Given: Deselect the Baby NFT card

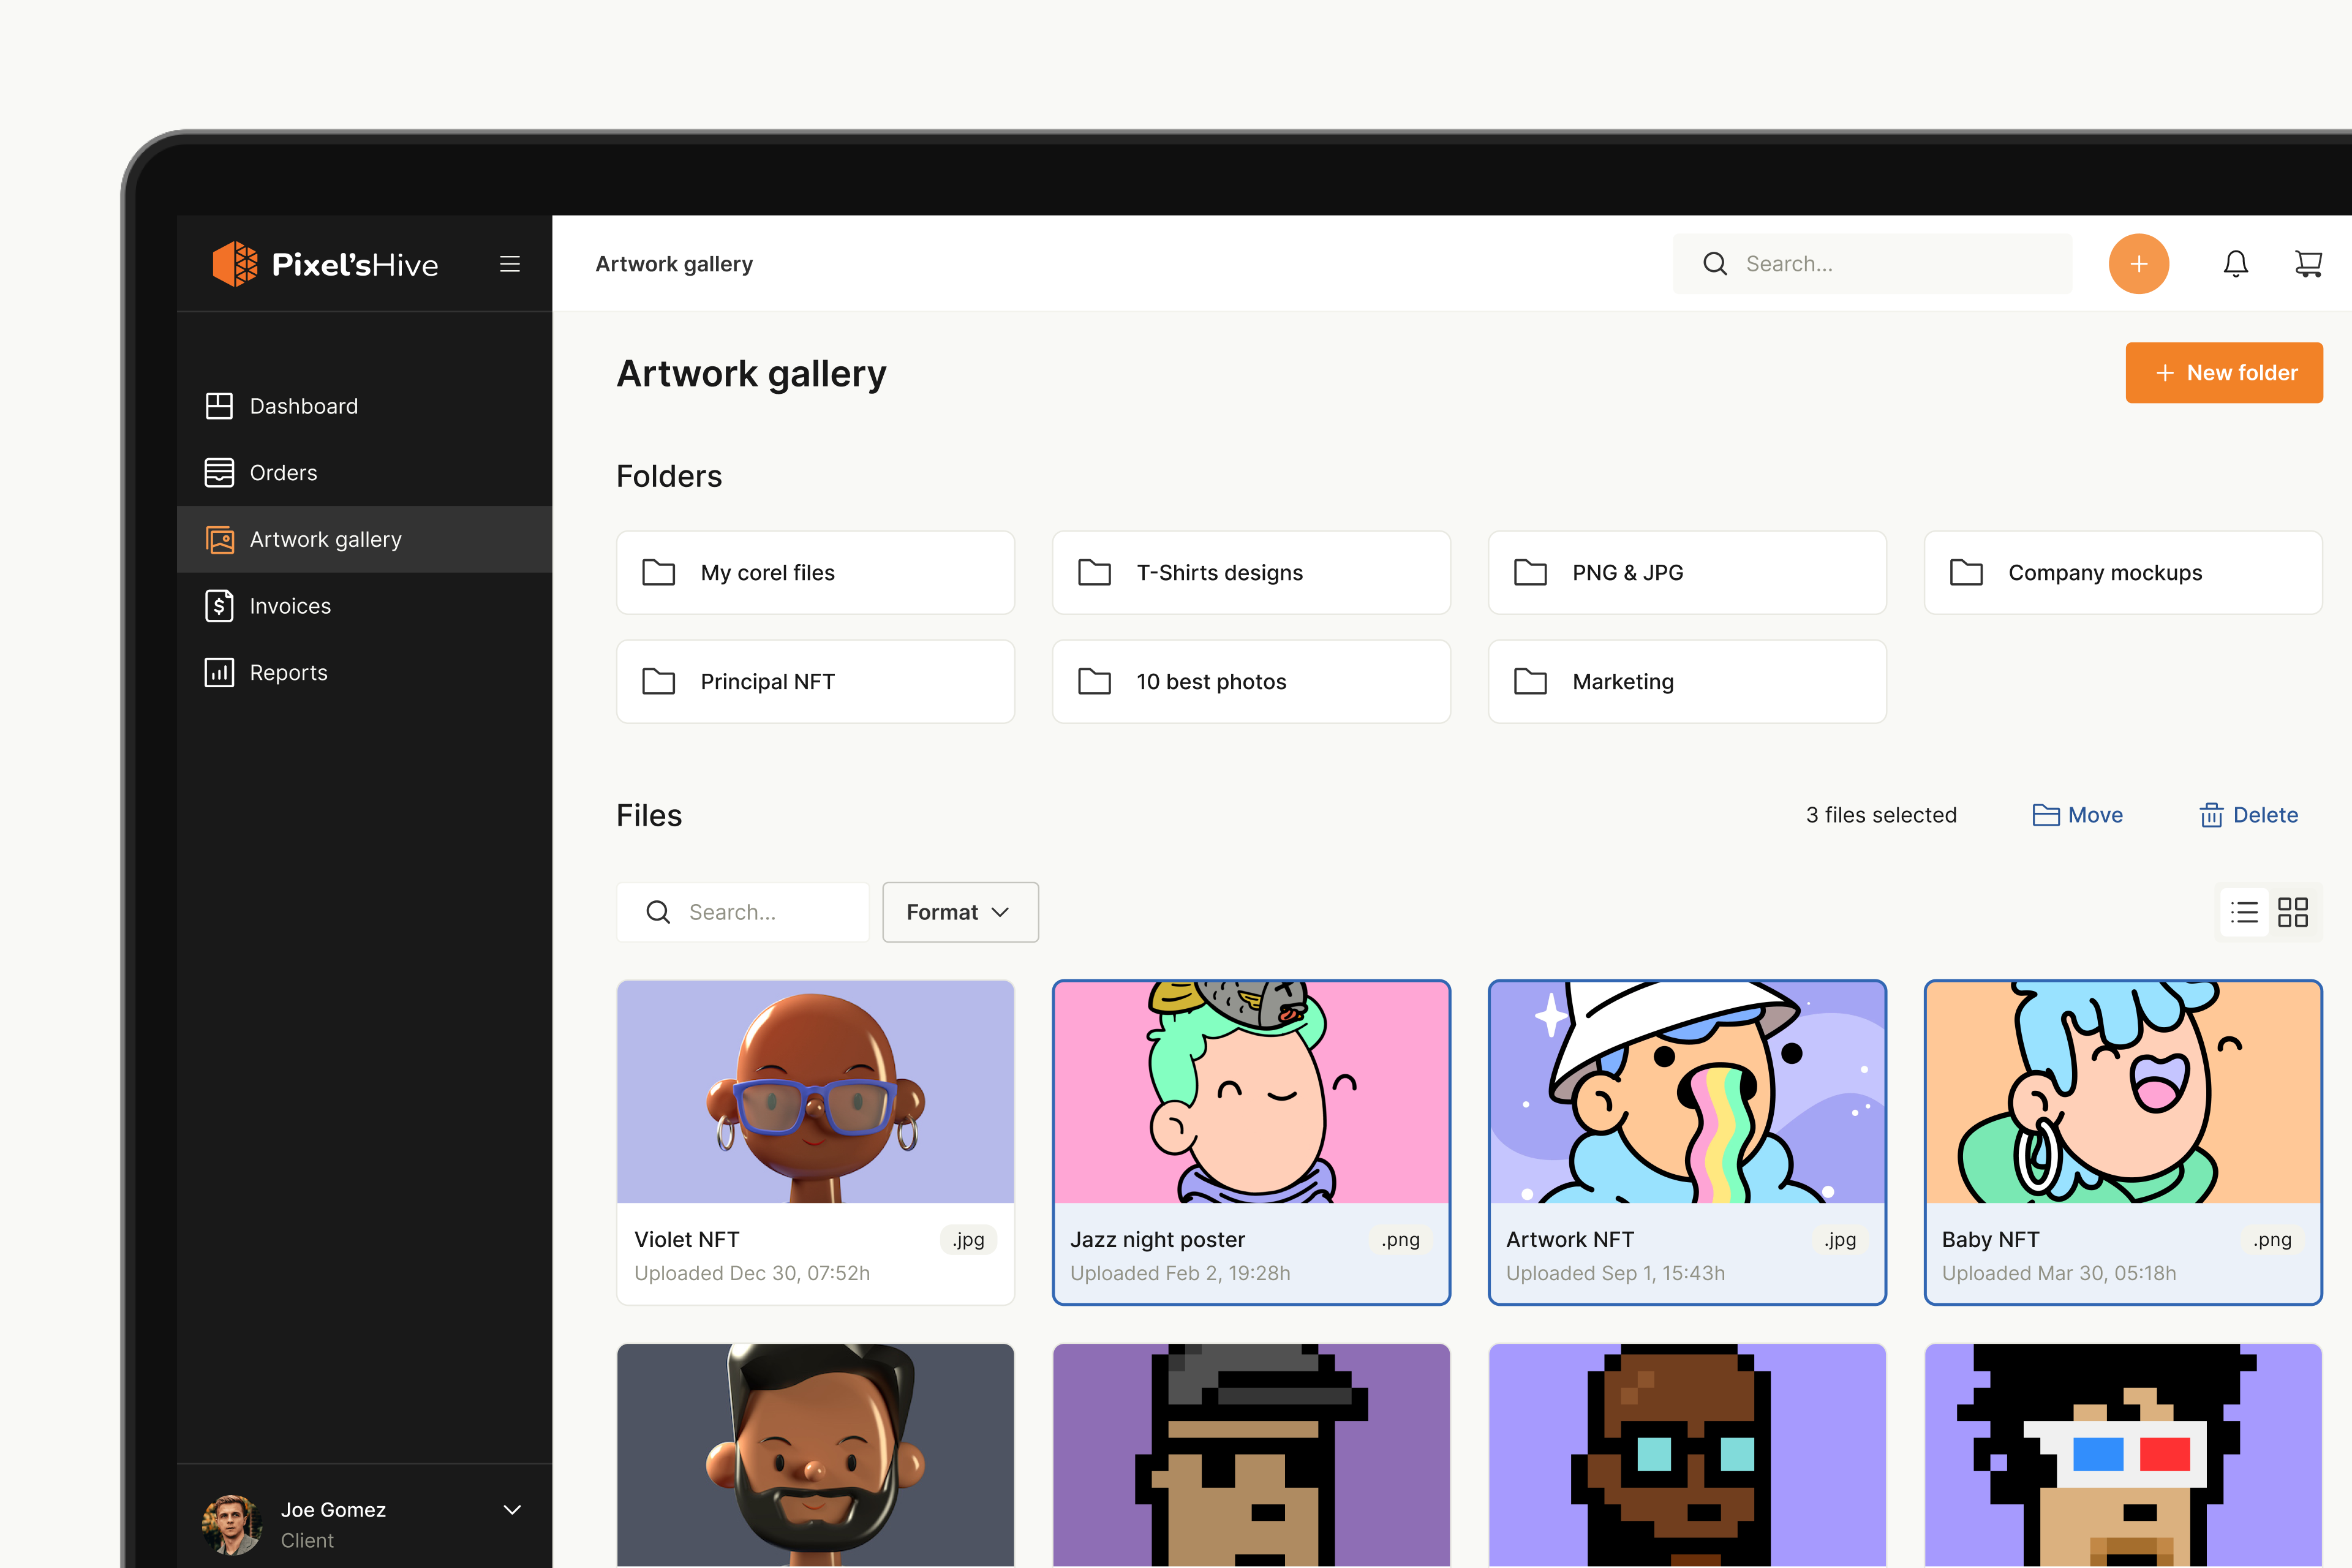Looking at the screenshot, I should click(x=2123, y=1143).
